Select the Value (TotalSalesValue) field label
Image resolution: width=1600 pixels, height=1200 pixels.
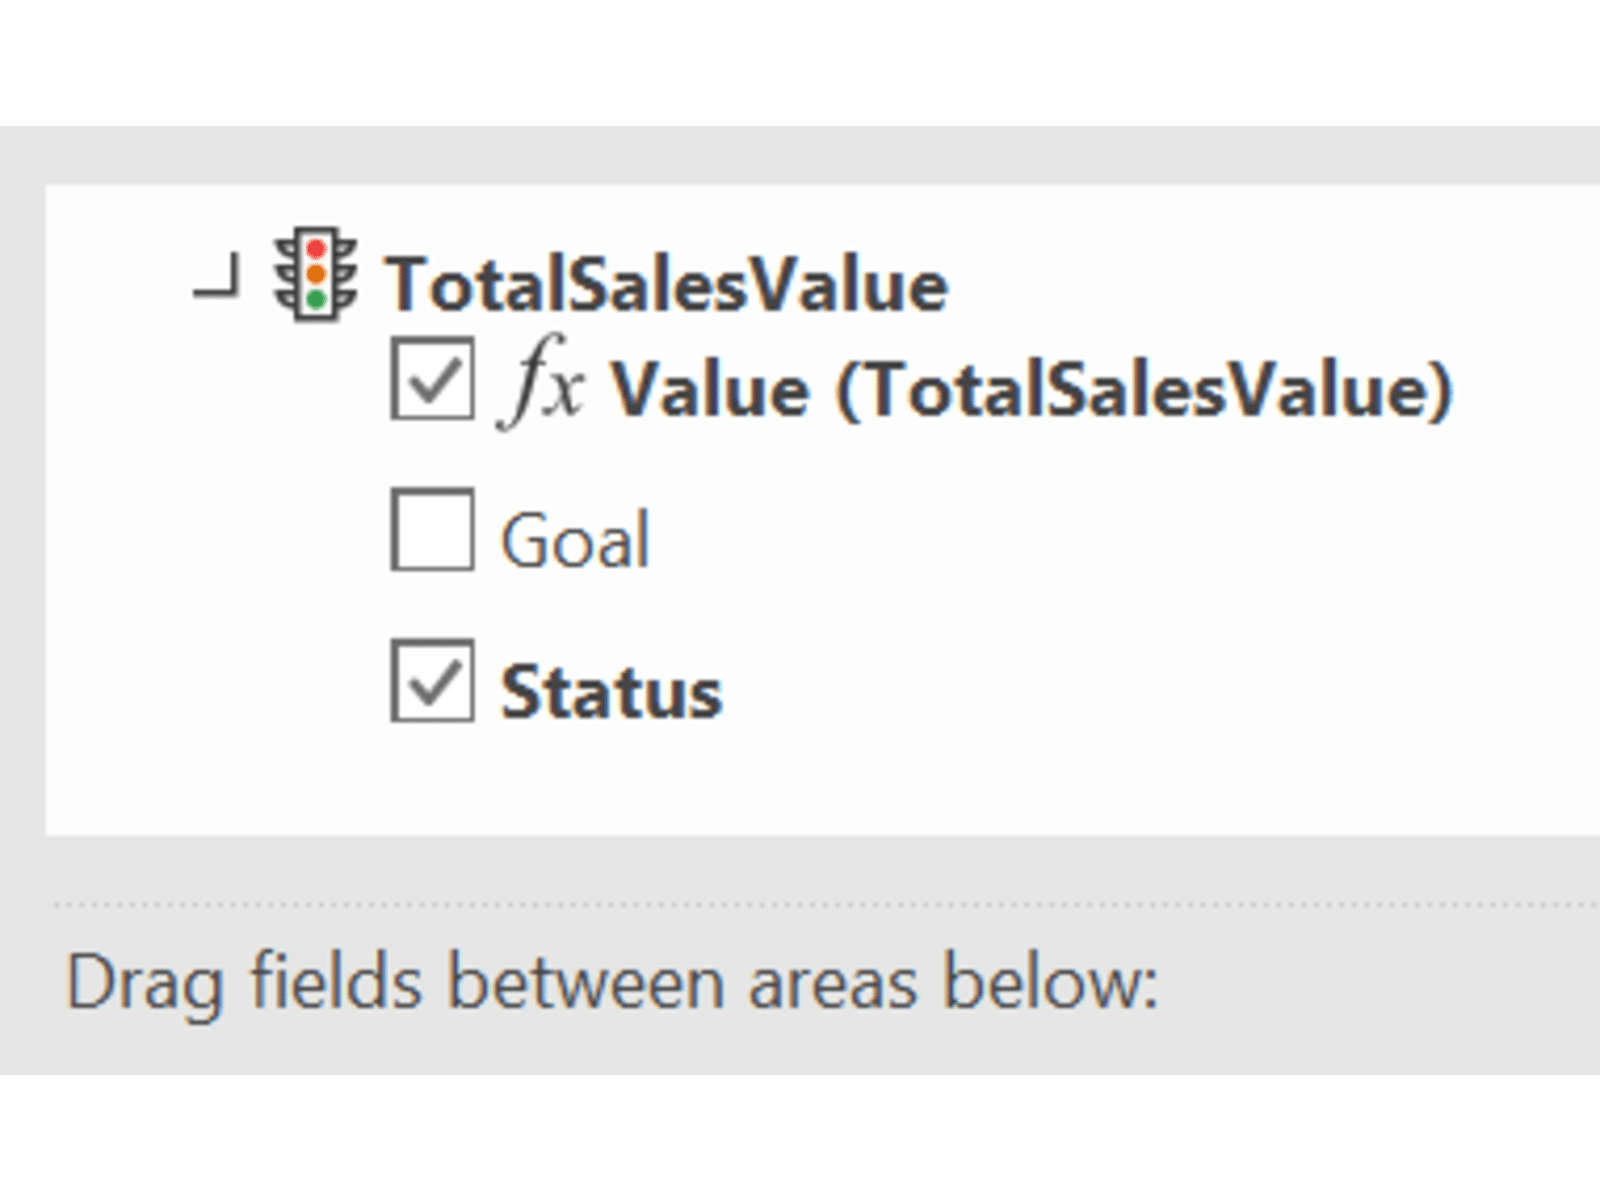click(1031, 389)
